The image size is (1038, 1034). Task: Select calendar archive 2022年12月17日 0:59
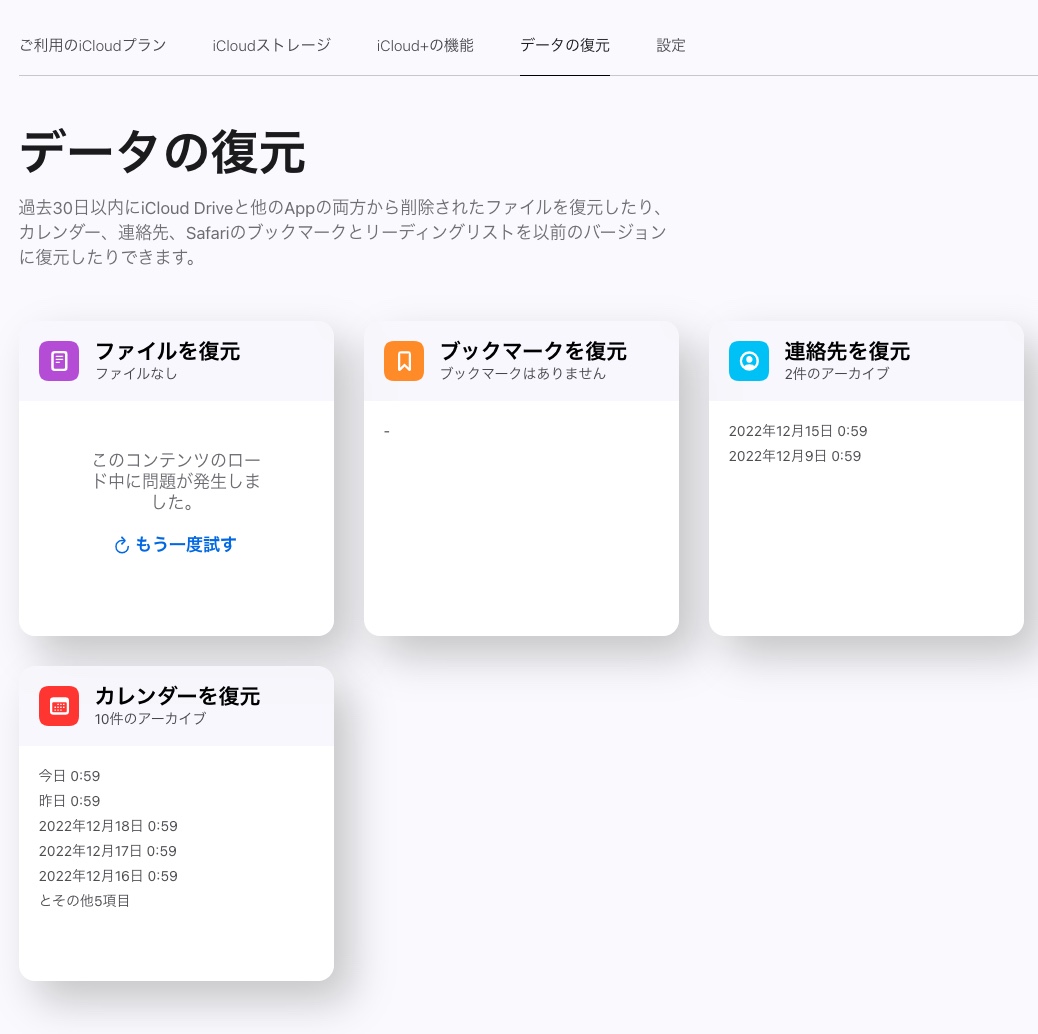coord(107,851)
